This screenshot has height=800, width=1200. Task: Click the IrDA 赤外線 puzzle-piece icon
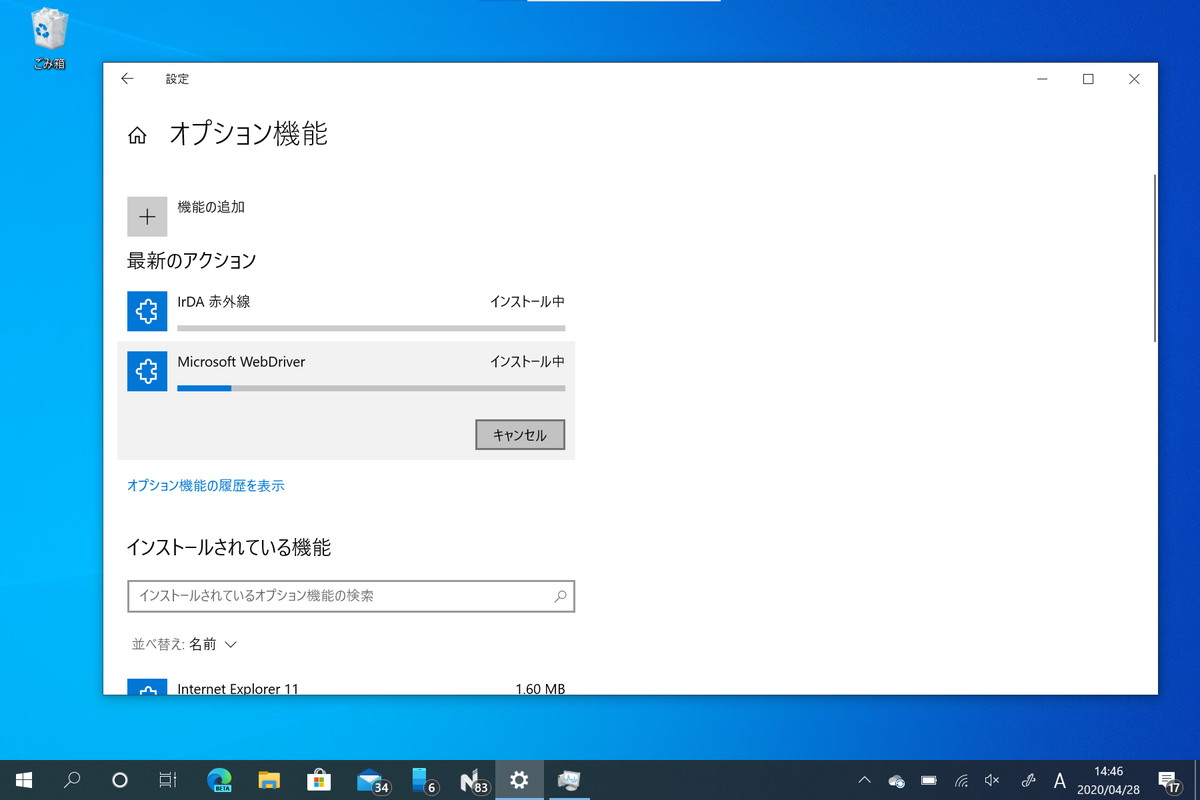click(x=147, y=311)
